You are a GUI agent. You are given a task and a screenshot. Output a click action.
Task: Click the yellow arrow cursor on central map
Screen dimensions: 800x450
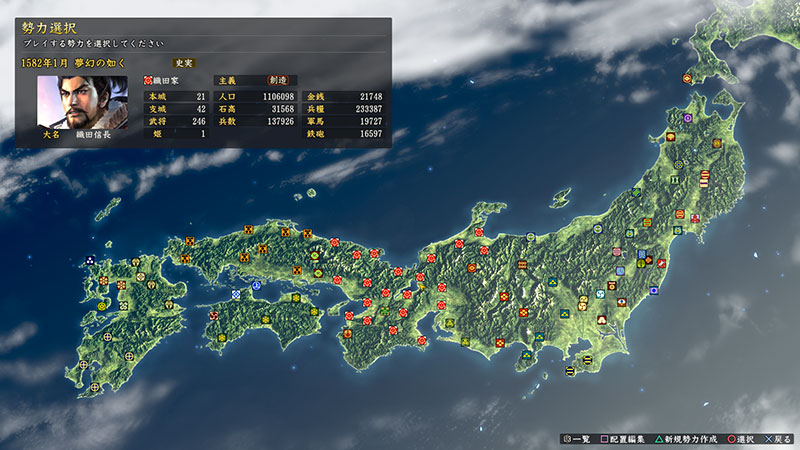click(424, 287)
